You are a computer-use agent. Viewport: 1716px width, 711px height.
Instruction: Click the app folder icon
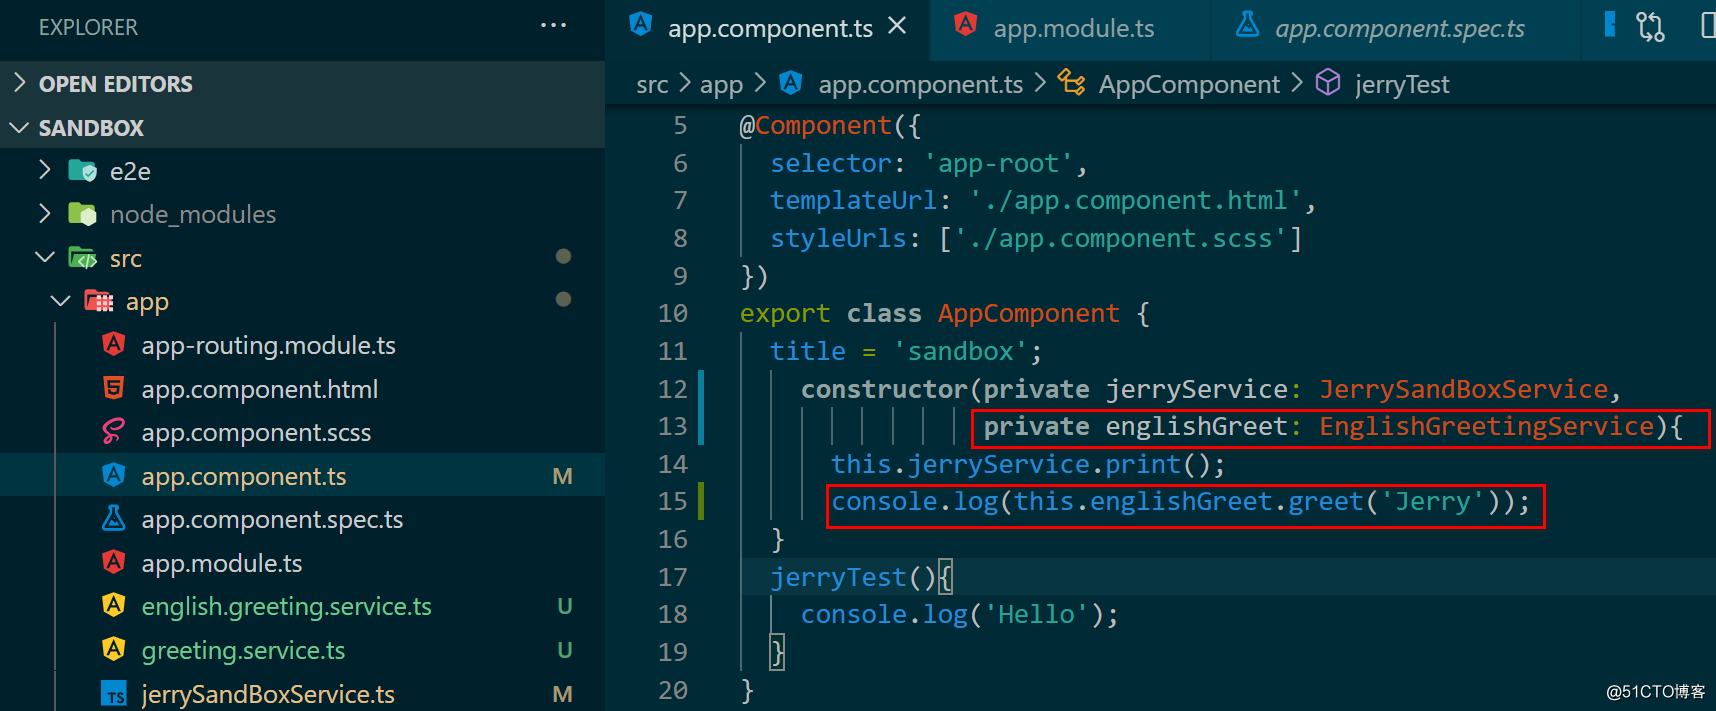(x=98, y=301)
